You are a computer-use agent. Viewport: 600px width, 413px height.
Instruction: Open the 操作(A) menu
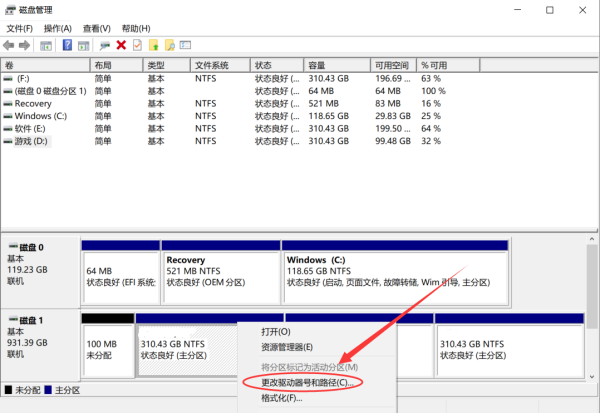click(x=58, y=28)
